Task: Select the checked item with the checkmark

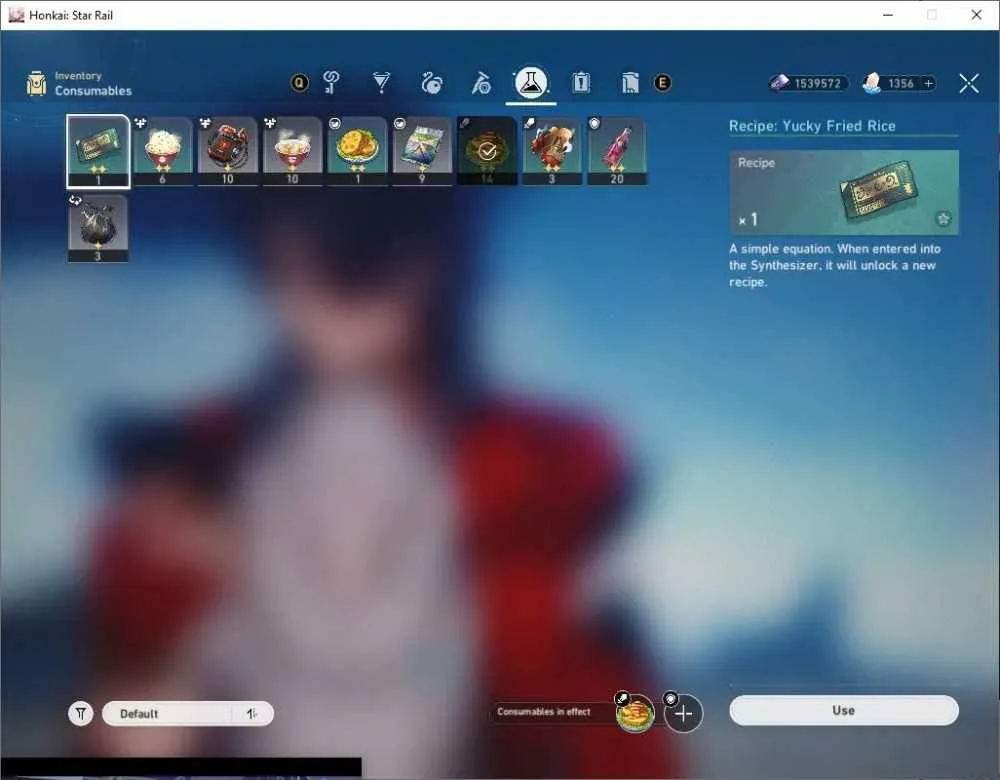Action: pyautogui.click(x=487, y=152)
